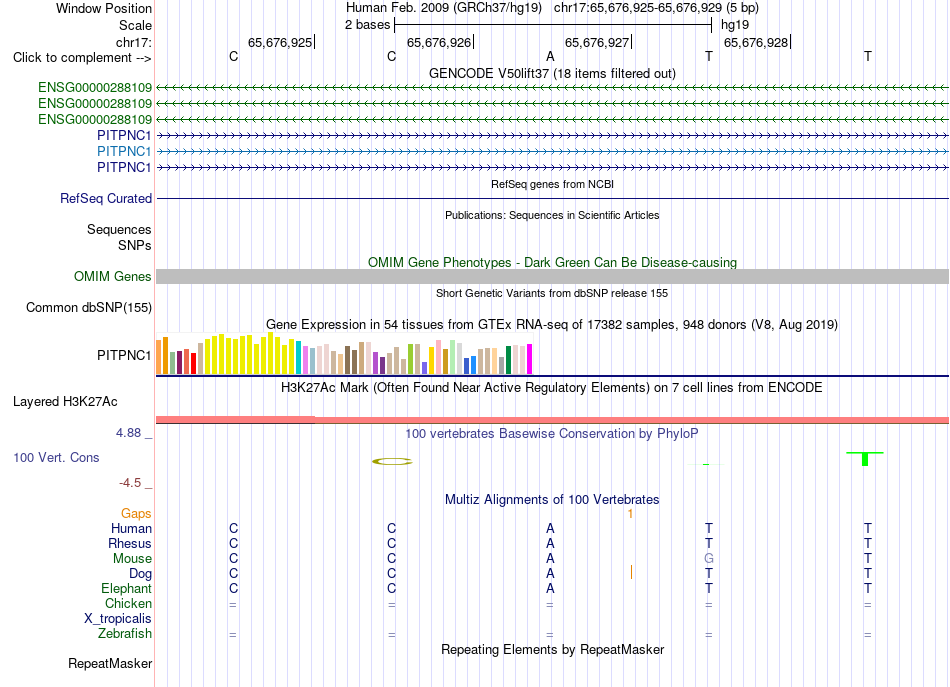The width and height of the screenshot is (950, 687).
Task: Click the Sequences track label
Action: pos(119,230)
